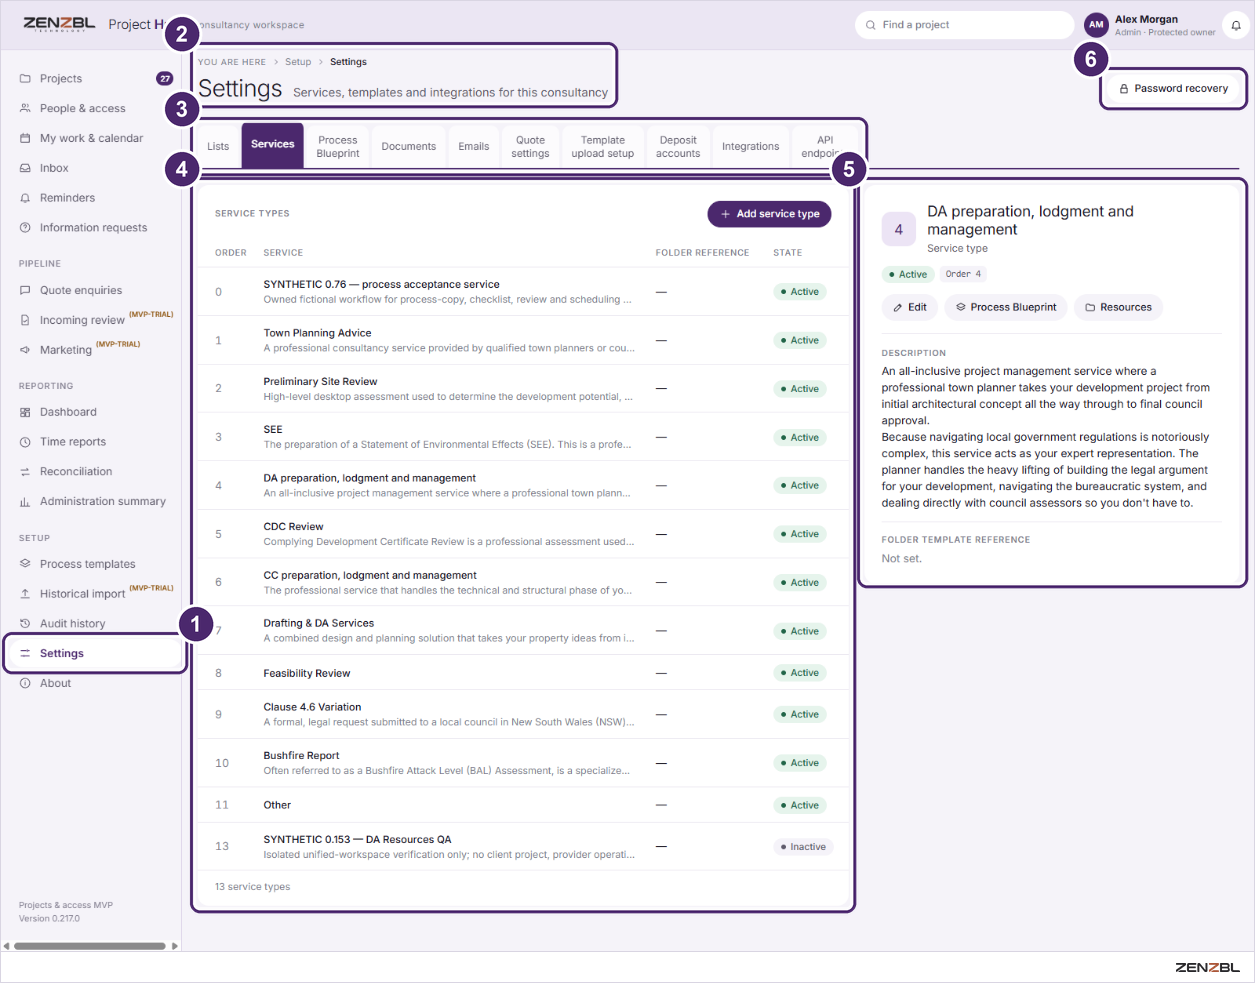The height and width of the screenshot is (983, 1255).
Task: Select the Services tab
Action: pyautogui.click(x=273, y=145)
